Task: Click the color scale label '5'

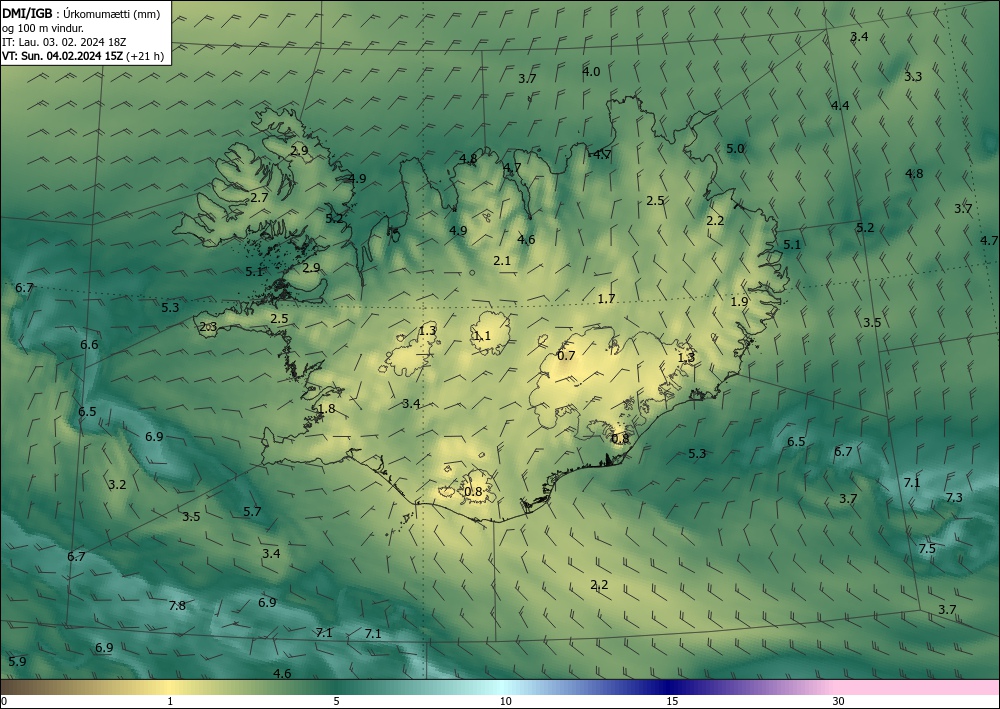Action: [x=336, y=701]
